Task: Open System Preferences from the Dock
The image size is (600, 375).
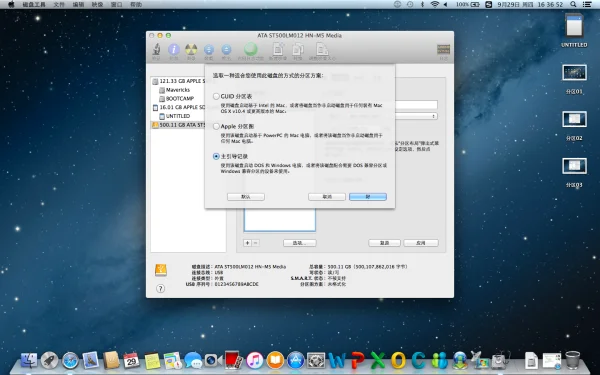Action: pos(316,360)
